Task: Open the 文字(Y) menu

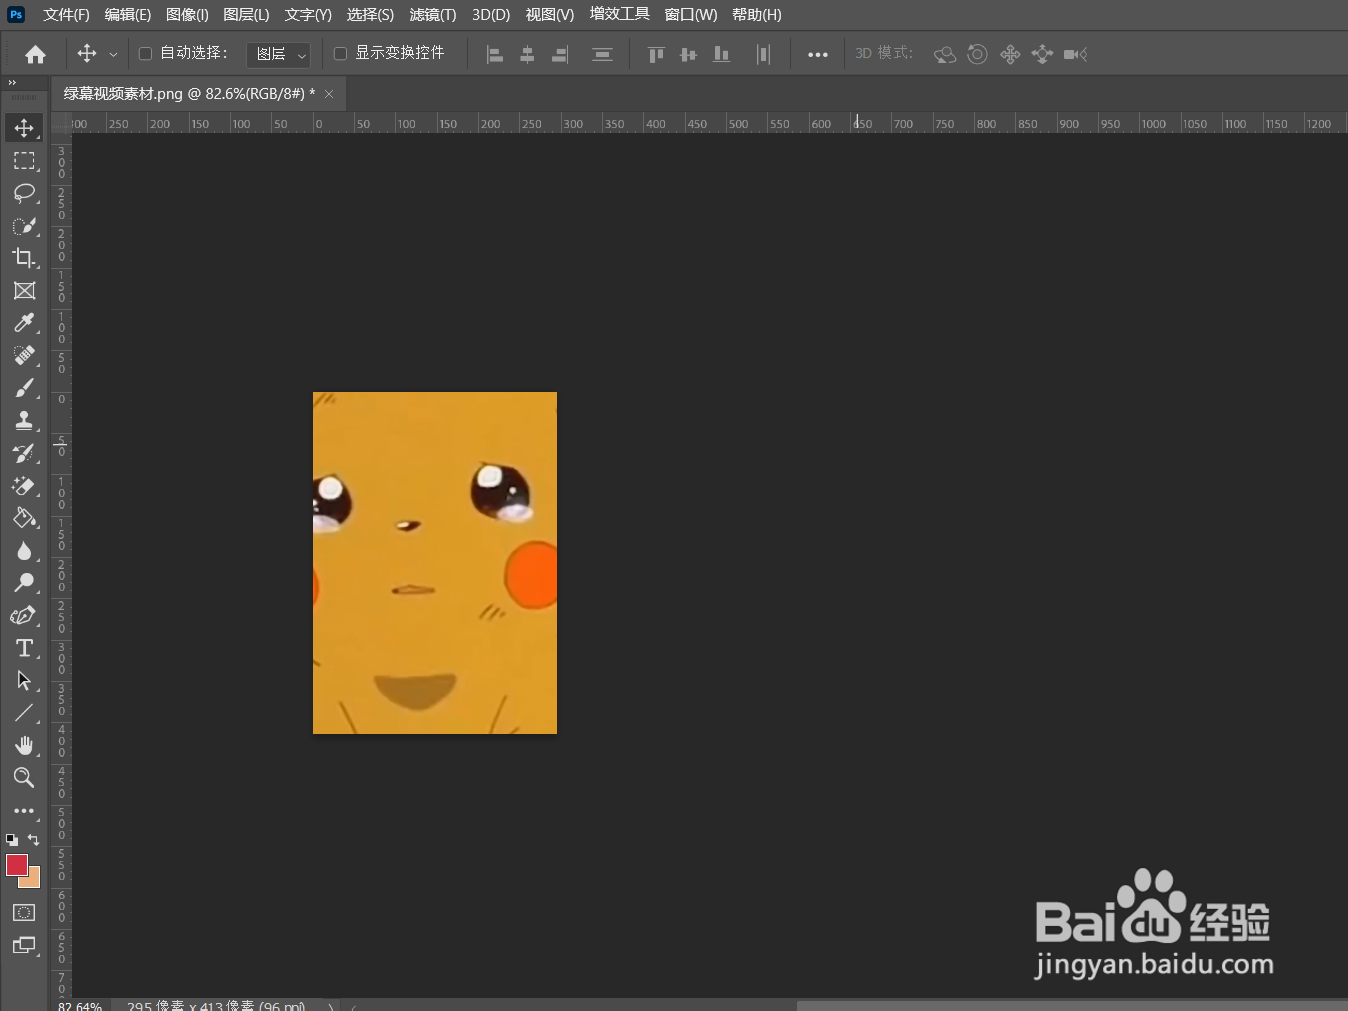Action: 308,14
